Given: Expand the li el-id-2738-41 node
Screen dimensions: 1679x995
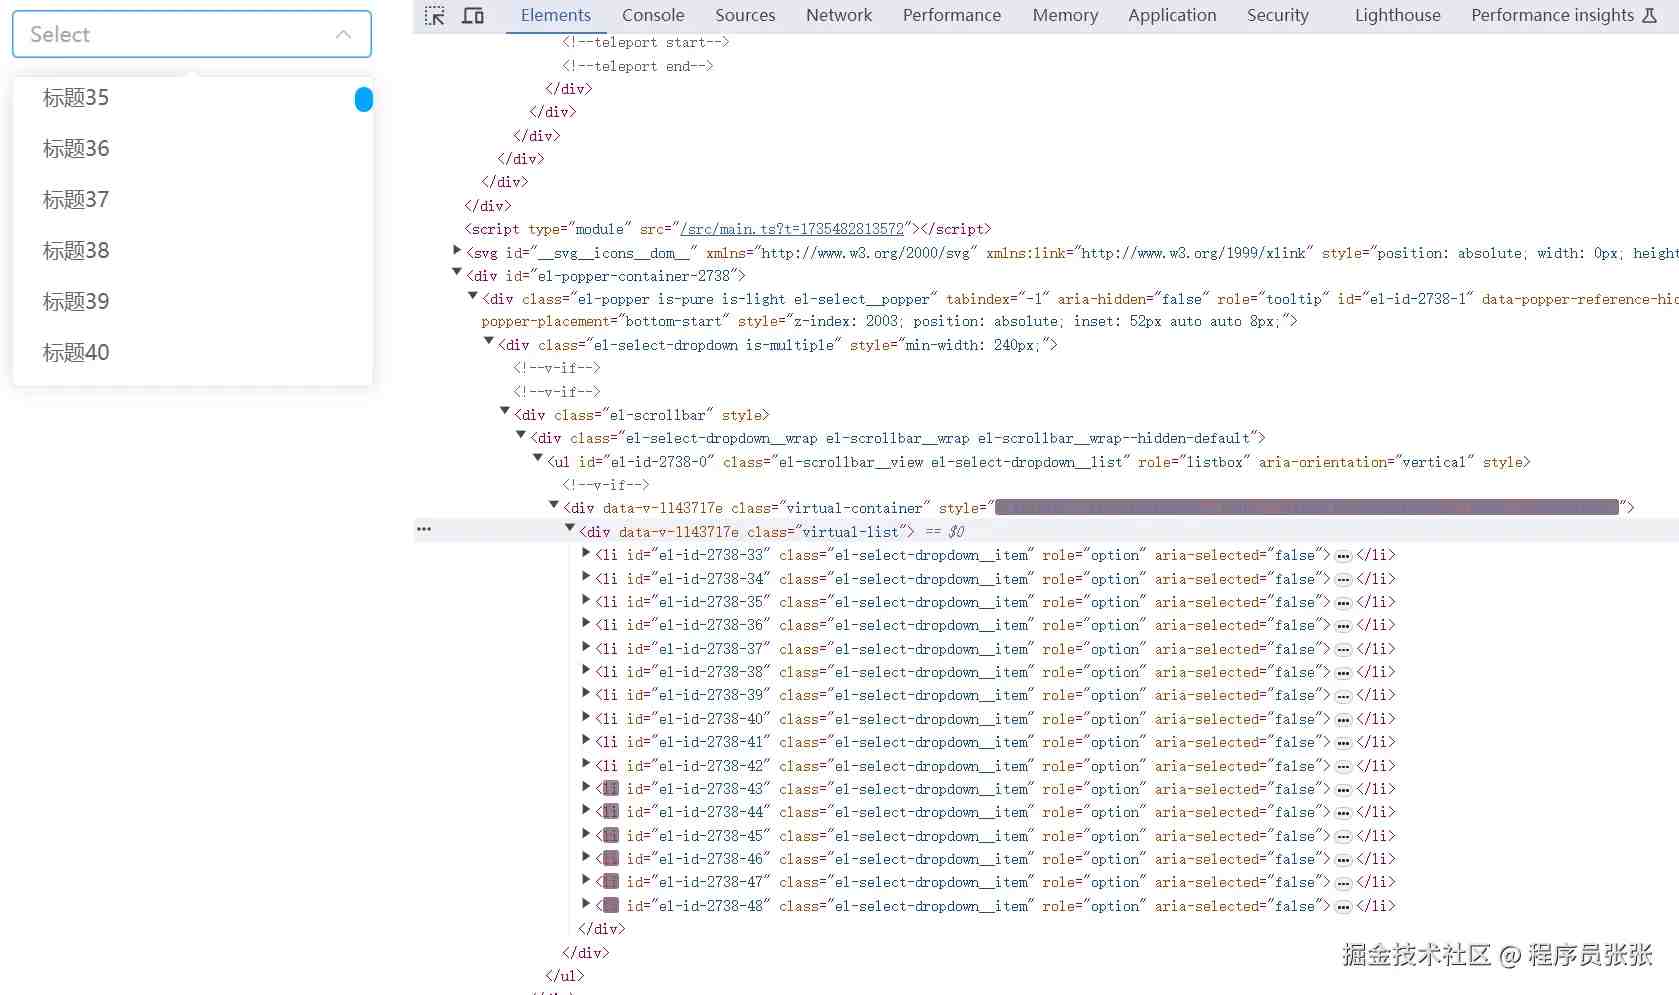Looking at the screenshot, I should click(586, 740).
